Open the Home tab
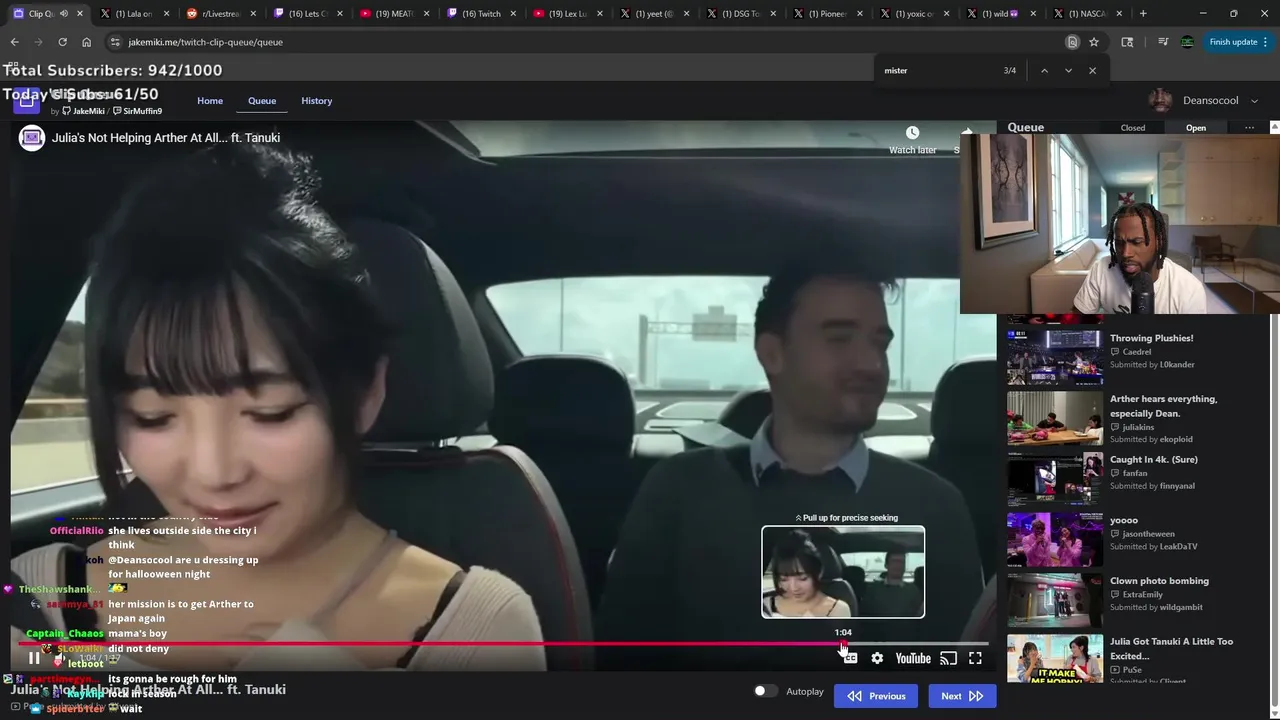Image resolution: width=1280 pixels, height=720 pixels. pos(210,101)
